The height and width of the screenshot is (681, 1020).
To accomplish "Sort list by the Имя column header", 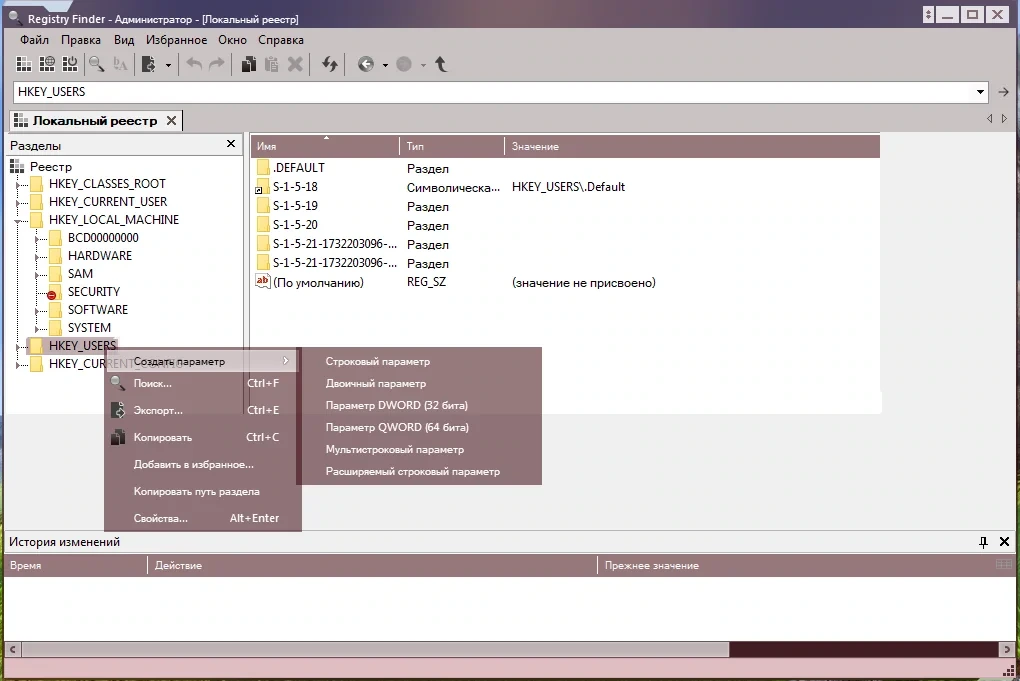I will pyautogui.click(x=325, y=146).
